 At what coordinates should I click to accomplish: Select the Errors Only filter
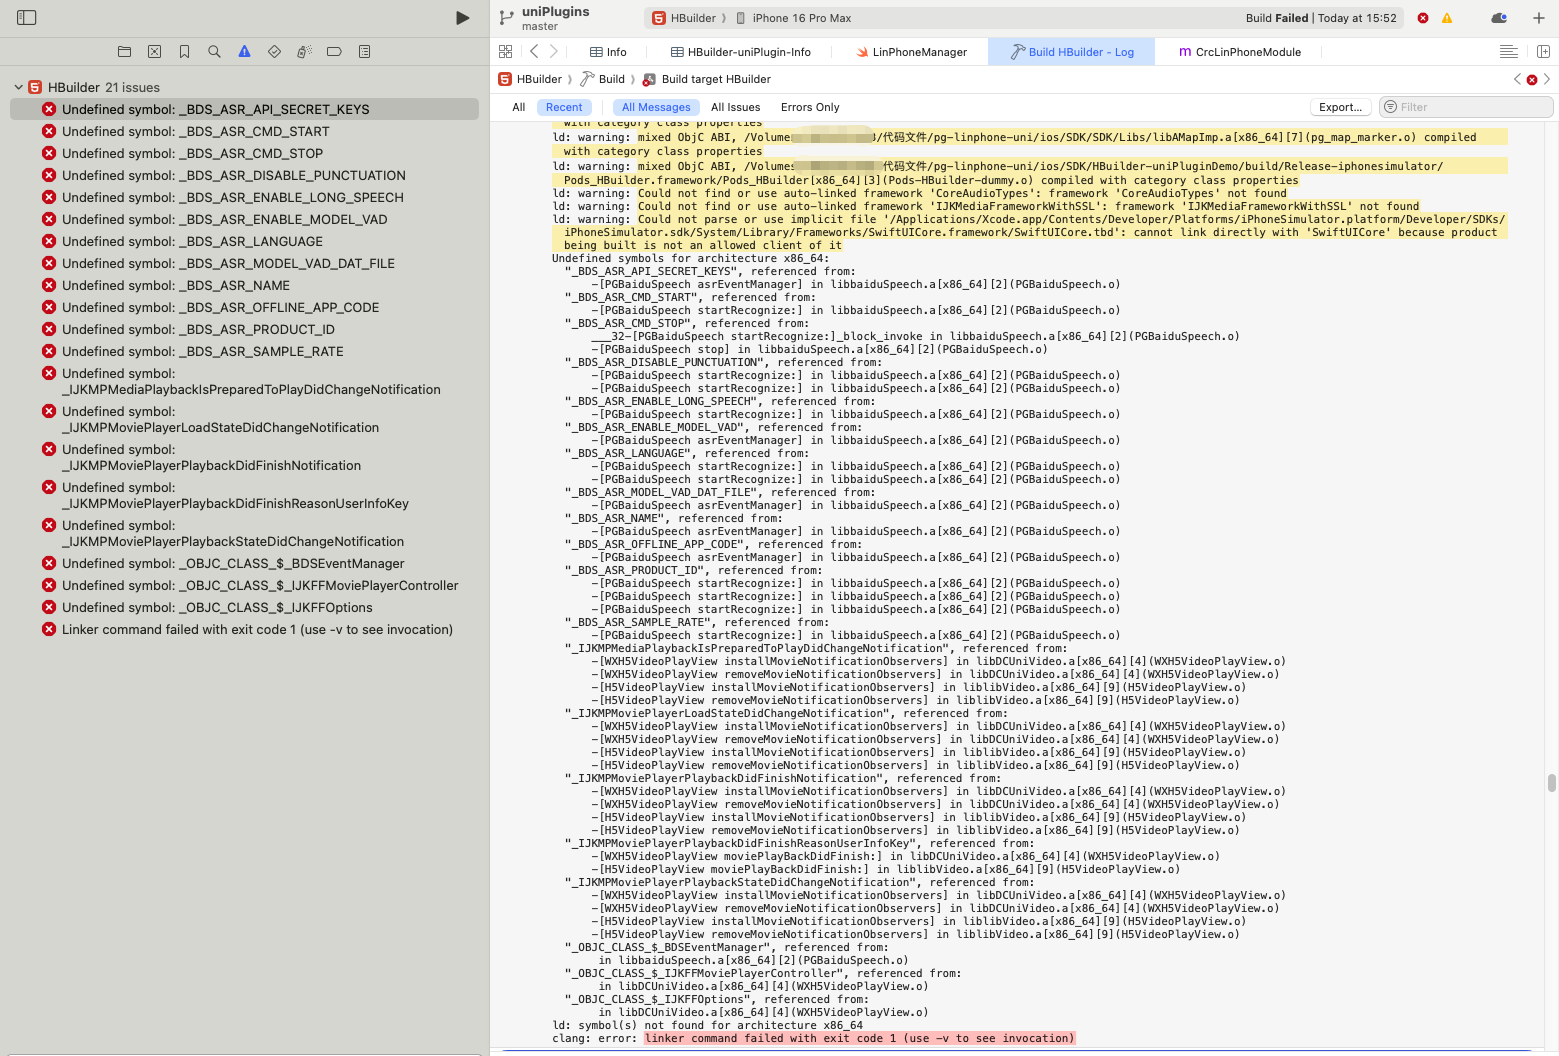point(810,107)
